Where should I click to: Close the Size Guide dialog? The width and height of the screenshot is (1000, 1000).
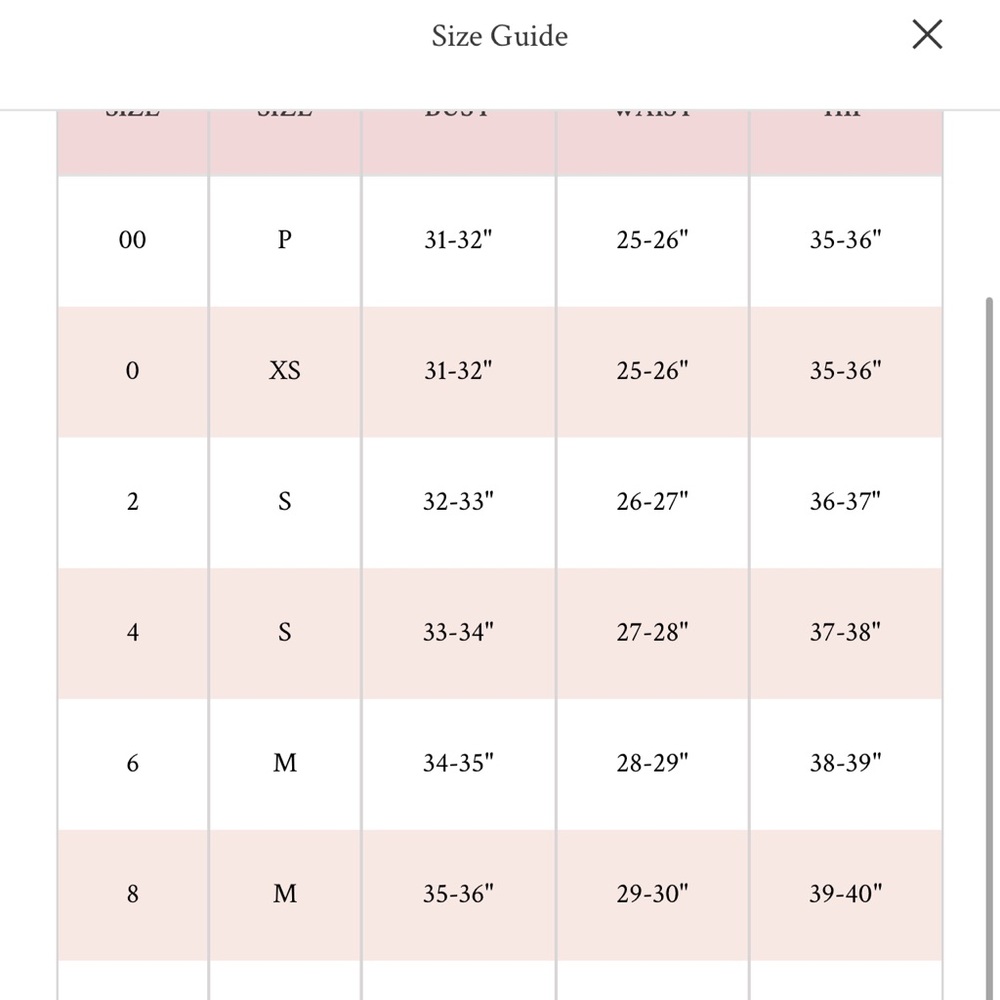(x=927, y=35)
